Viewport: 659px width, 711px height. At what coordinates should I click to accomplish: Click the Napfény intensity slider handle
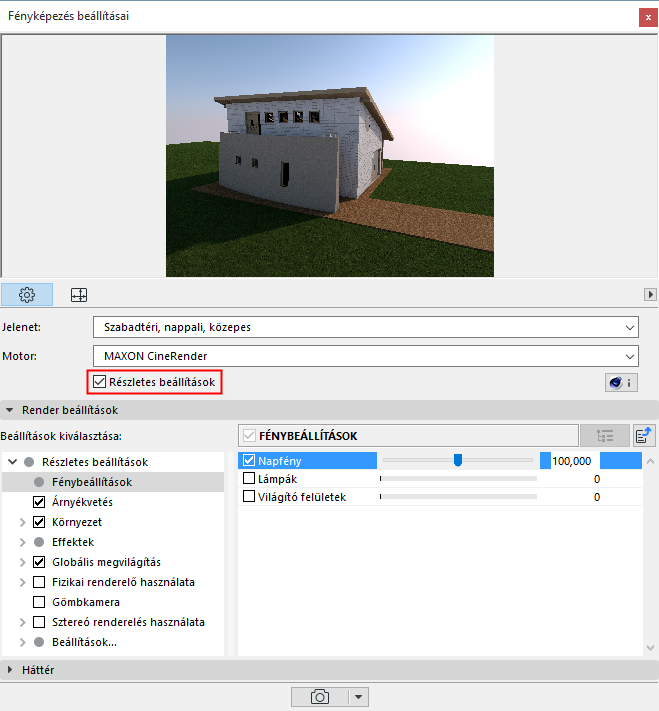[x=458, y=460]
